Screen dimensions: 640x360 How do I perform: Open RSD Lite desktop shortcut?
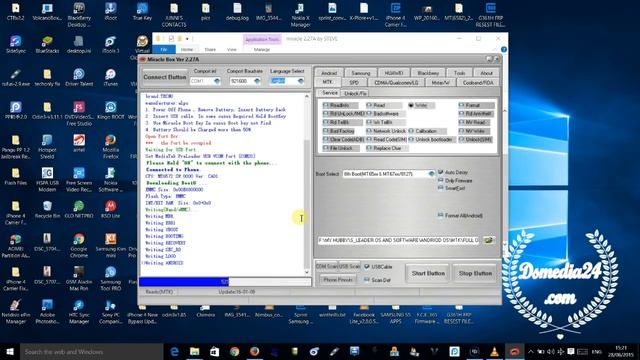point(111,209)
